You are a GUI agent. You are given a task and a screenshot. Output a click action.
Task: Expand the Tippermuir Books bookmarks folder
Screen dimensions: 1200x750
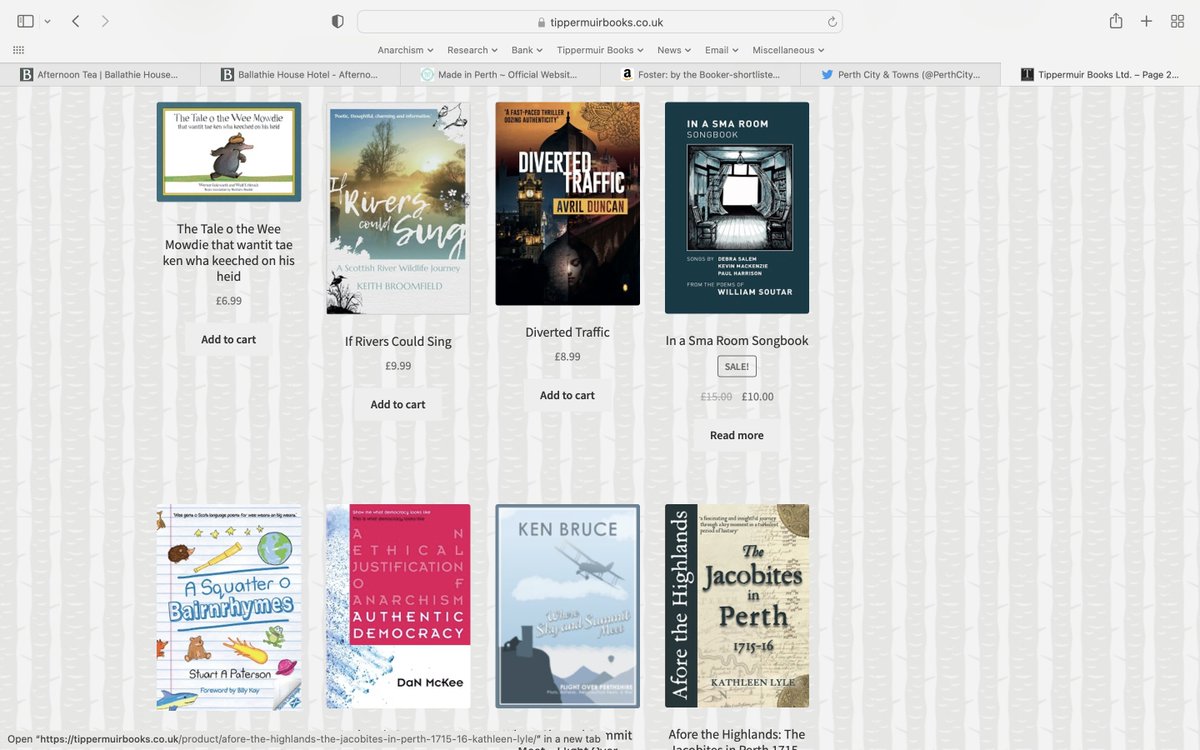[600, 50]
